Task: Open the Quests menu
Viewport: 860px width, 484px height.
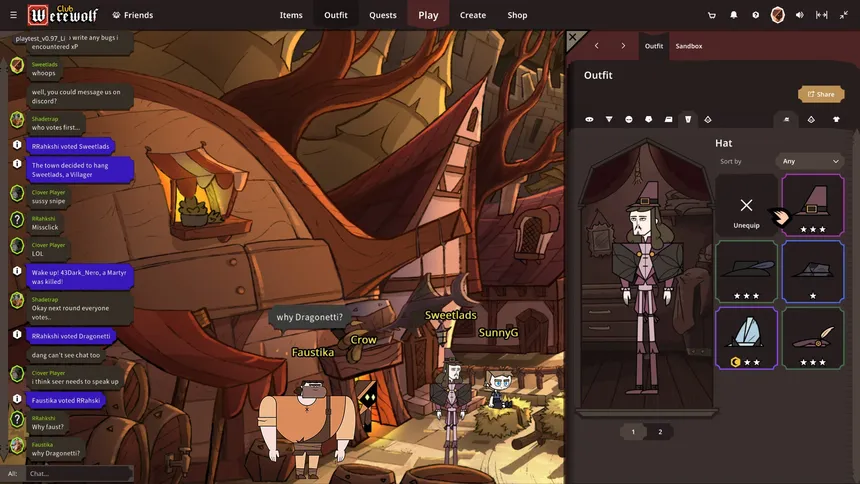Action: coord(383,15)
